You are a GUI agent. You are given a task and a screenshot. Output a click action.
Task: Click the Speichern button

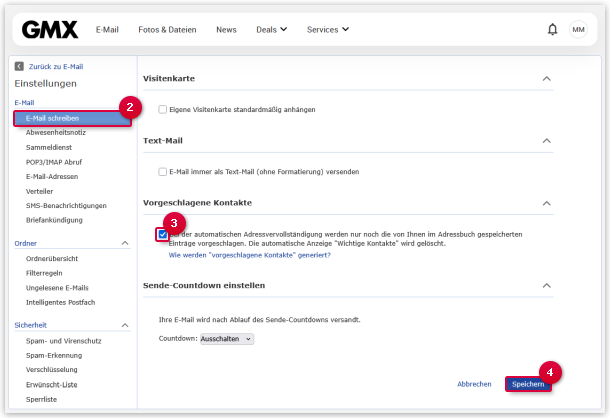pos(528,384)
